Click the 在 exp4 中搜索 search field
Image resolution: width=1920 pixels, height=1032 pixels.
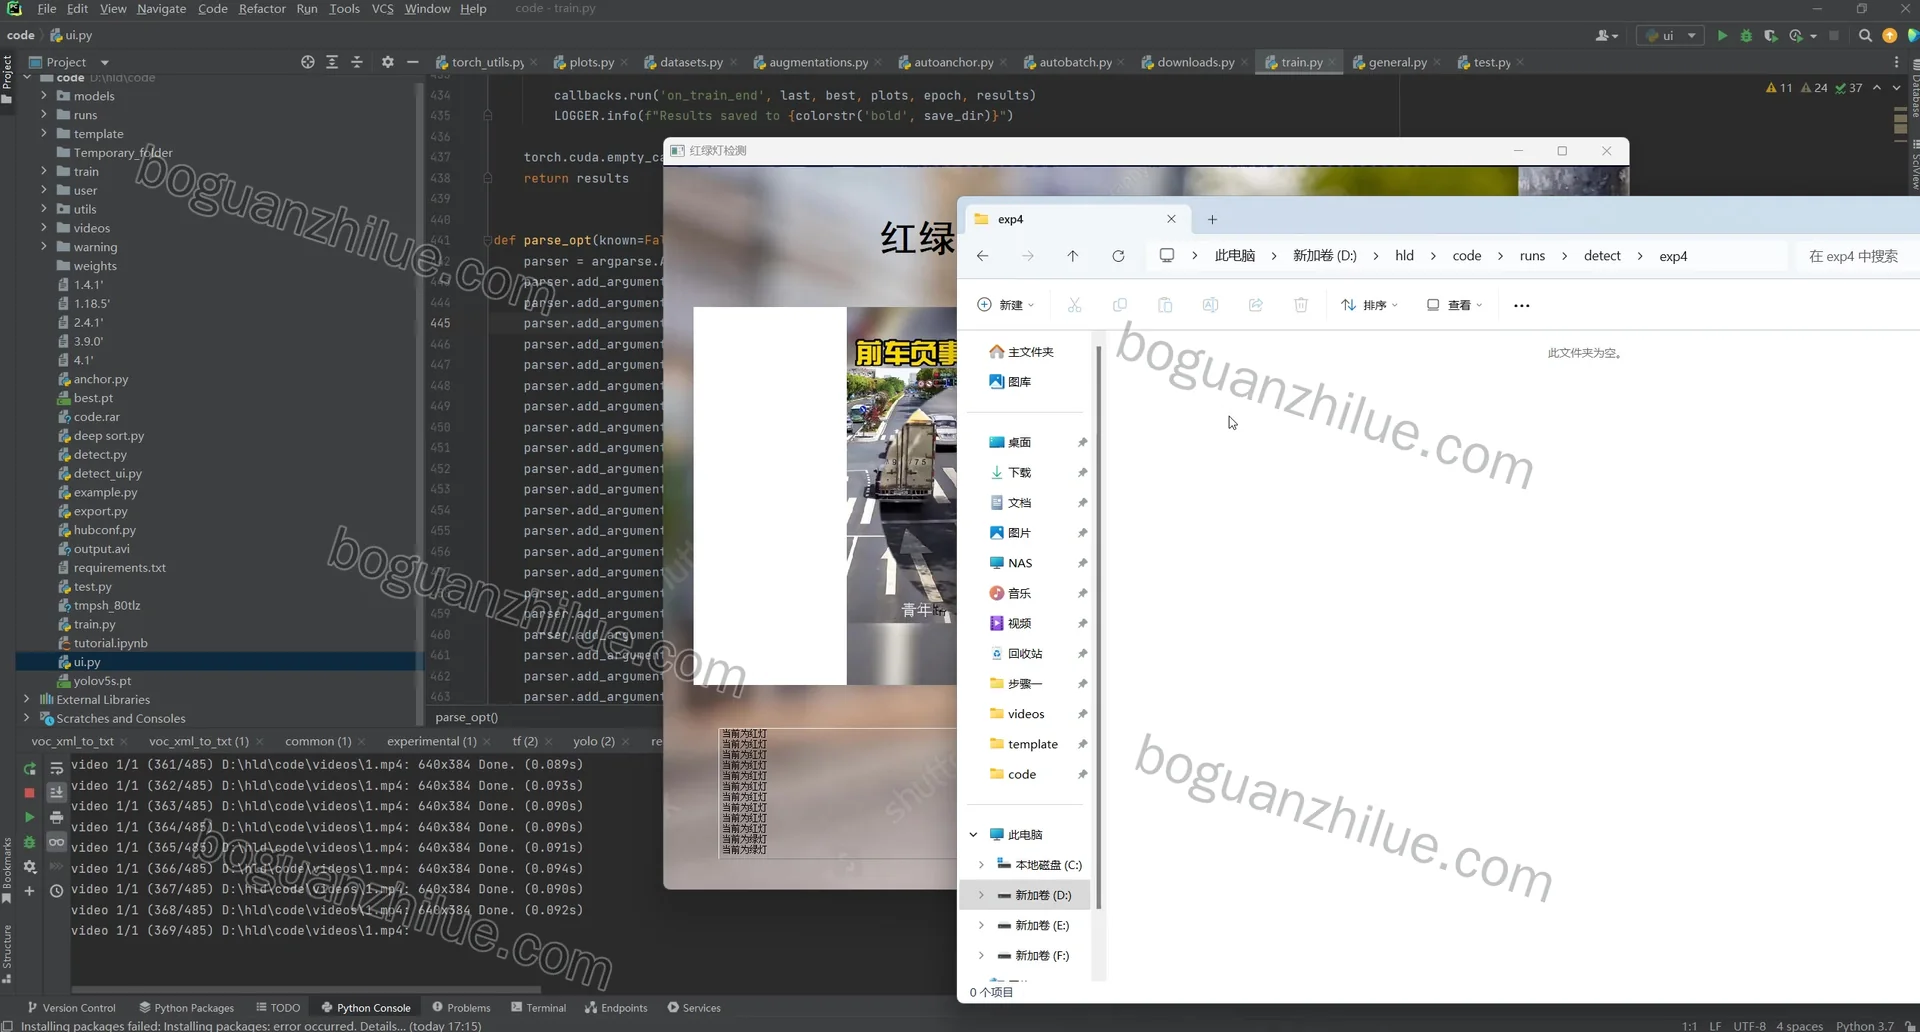[1855, 256]
